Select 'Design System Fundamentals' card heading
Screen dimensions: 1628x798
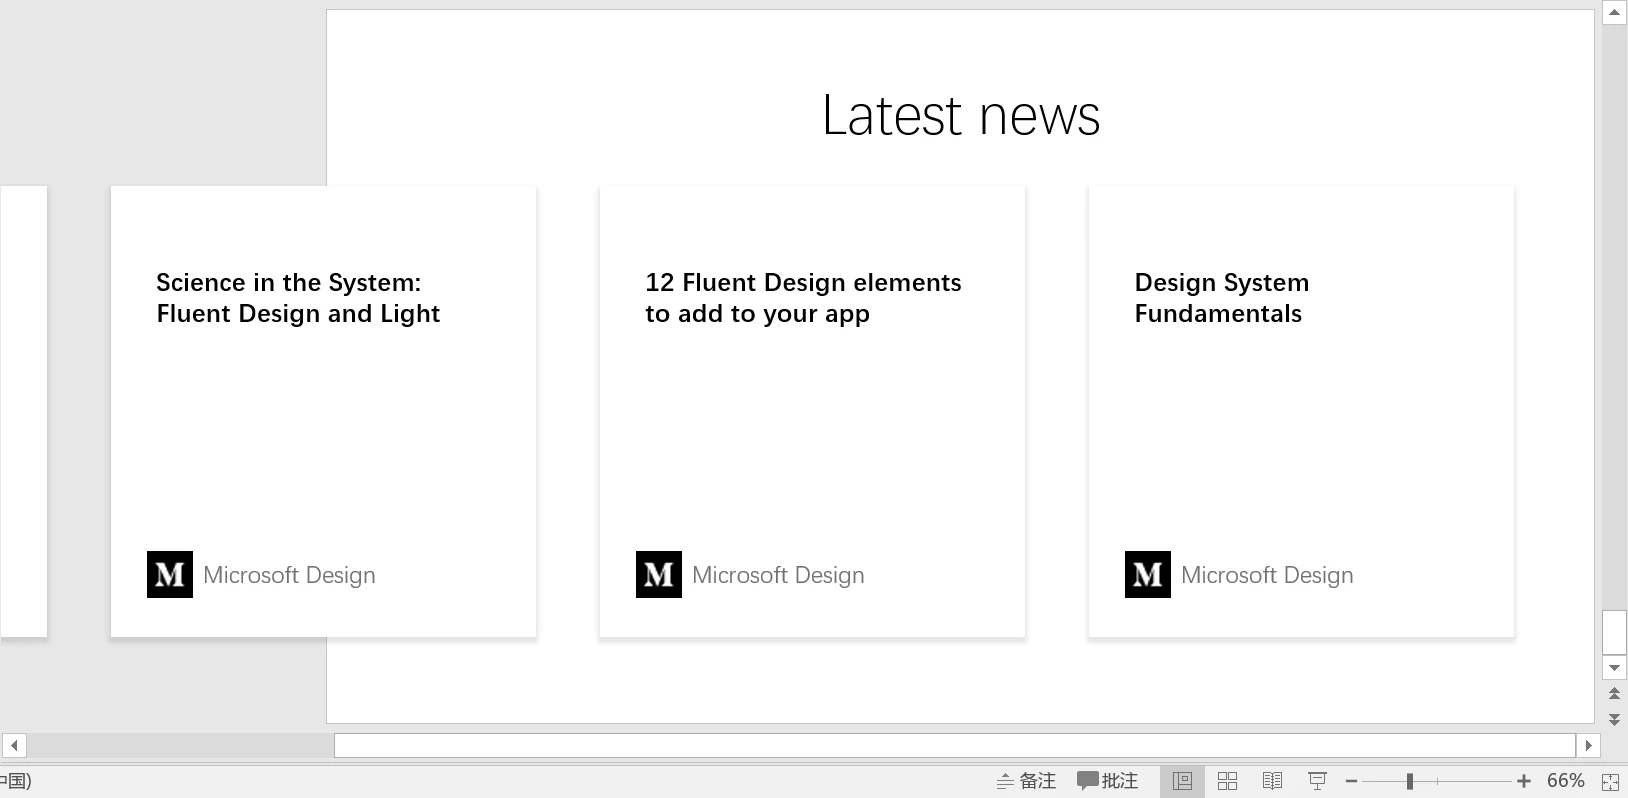tap(1221, 298)
